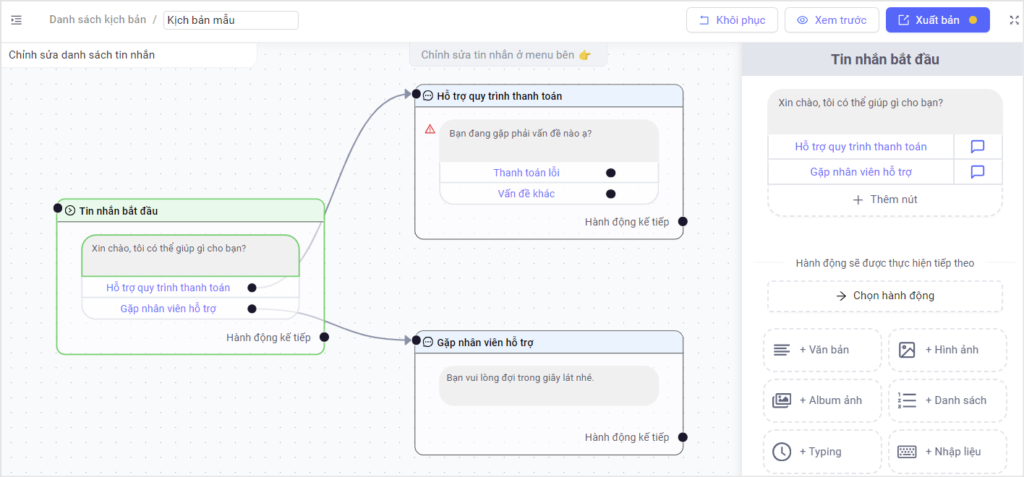Open Xem trước preview
The image size is (1024, 477).
[x=831, y=20]
